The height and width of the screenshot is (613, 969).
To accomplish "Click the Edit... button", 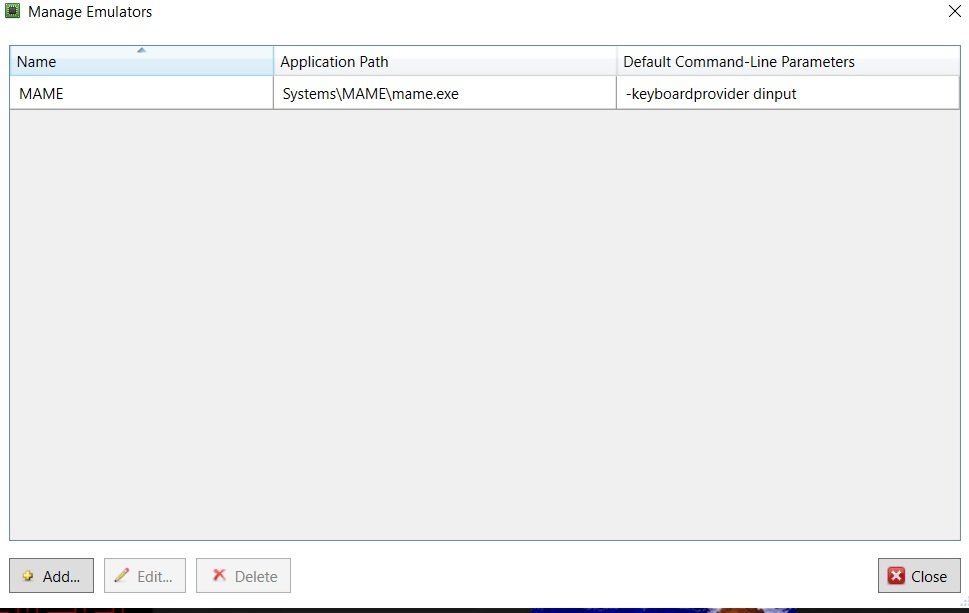I will (145, 576).
